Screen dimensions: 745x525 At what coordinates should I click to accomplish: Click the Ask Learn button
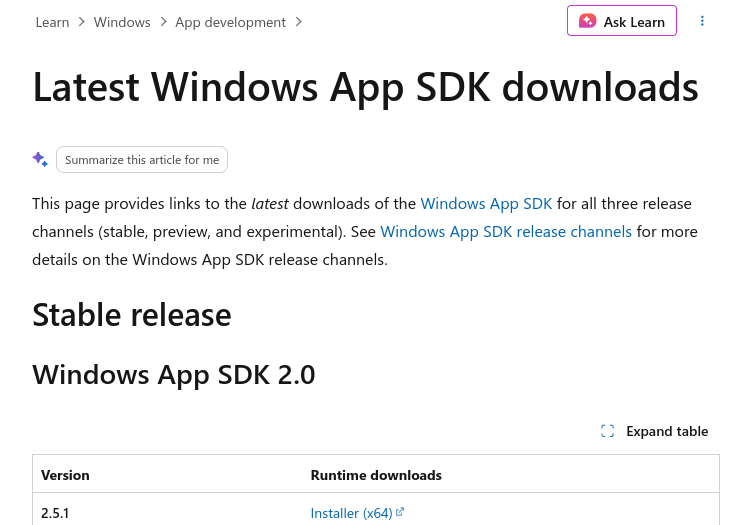(621, 21)
